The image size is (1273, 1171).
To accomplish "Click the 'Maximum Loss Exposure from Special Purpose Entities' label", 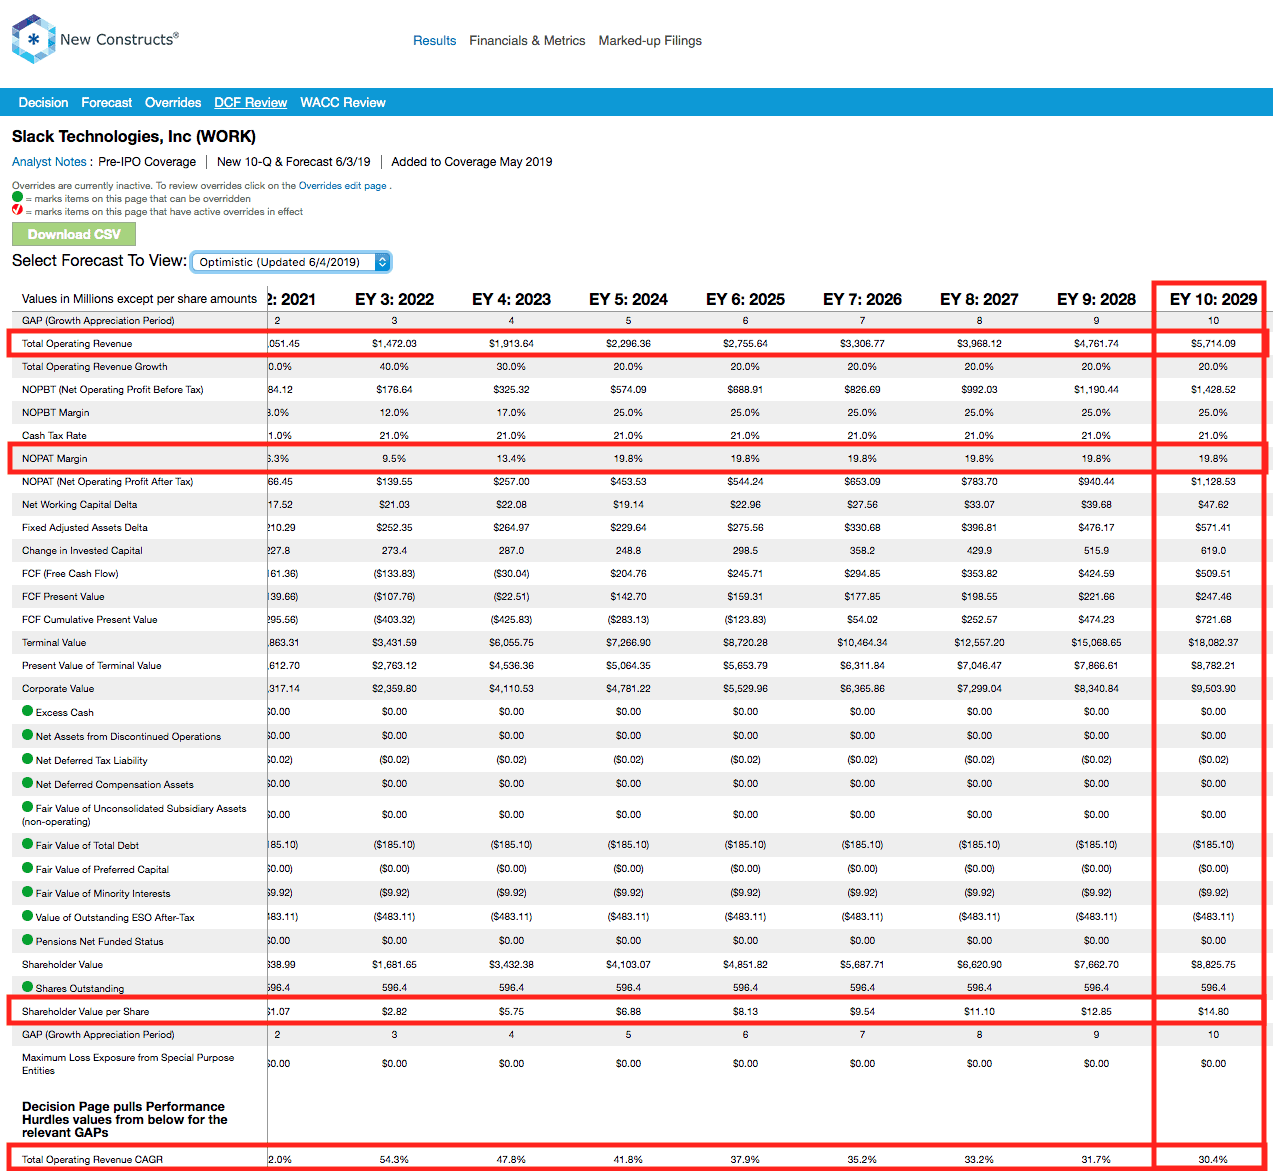I will tap(128, 1064).
